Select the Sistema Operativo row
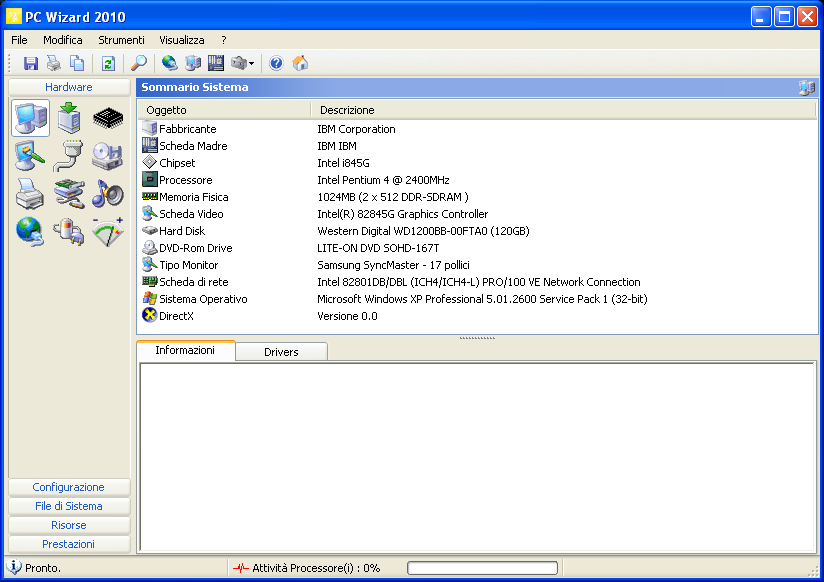Screen dimensions: 824x582 point(478,299)
